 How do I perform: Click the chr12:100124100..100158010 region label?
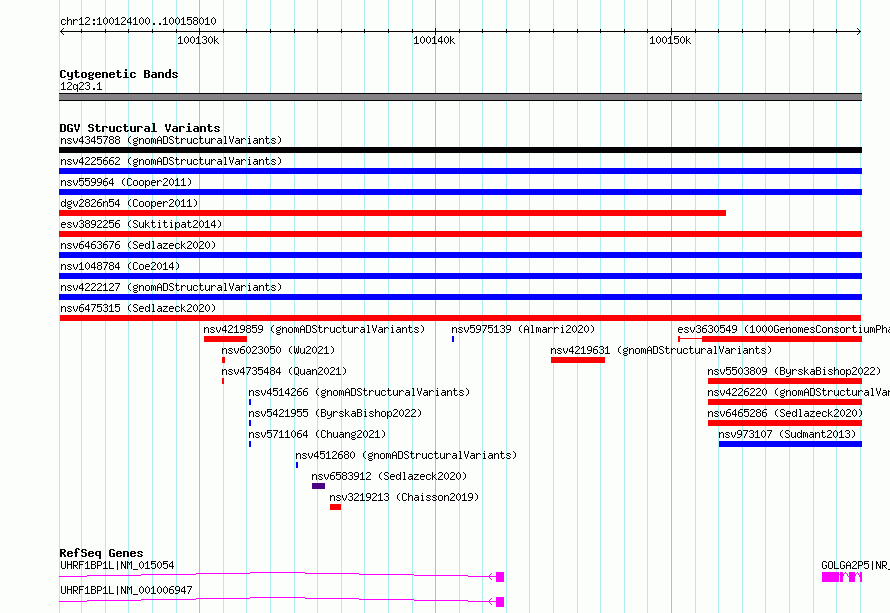138,22
